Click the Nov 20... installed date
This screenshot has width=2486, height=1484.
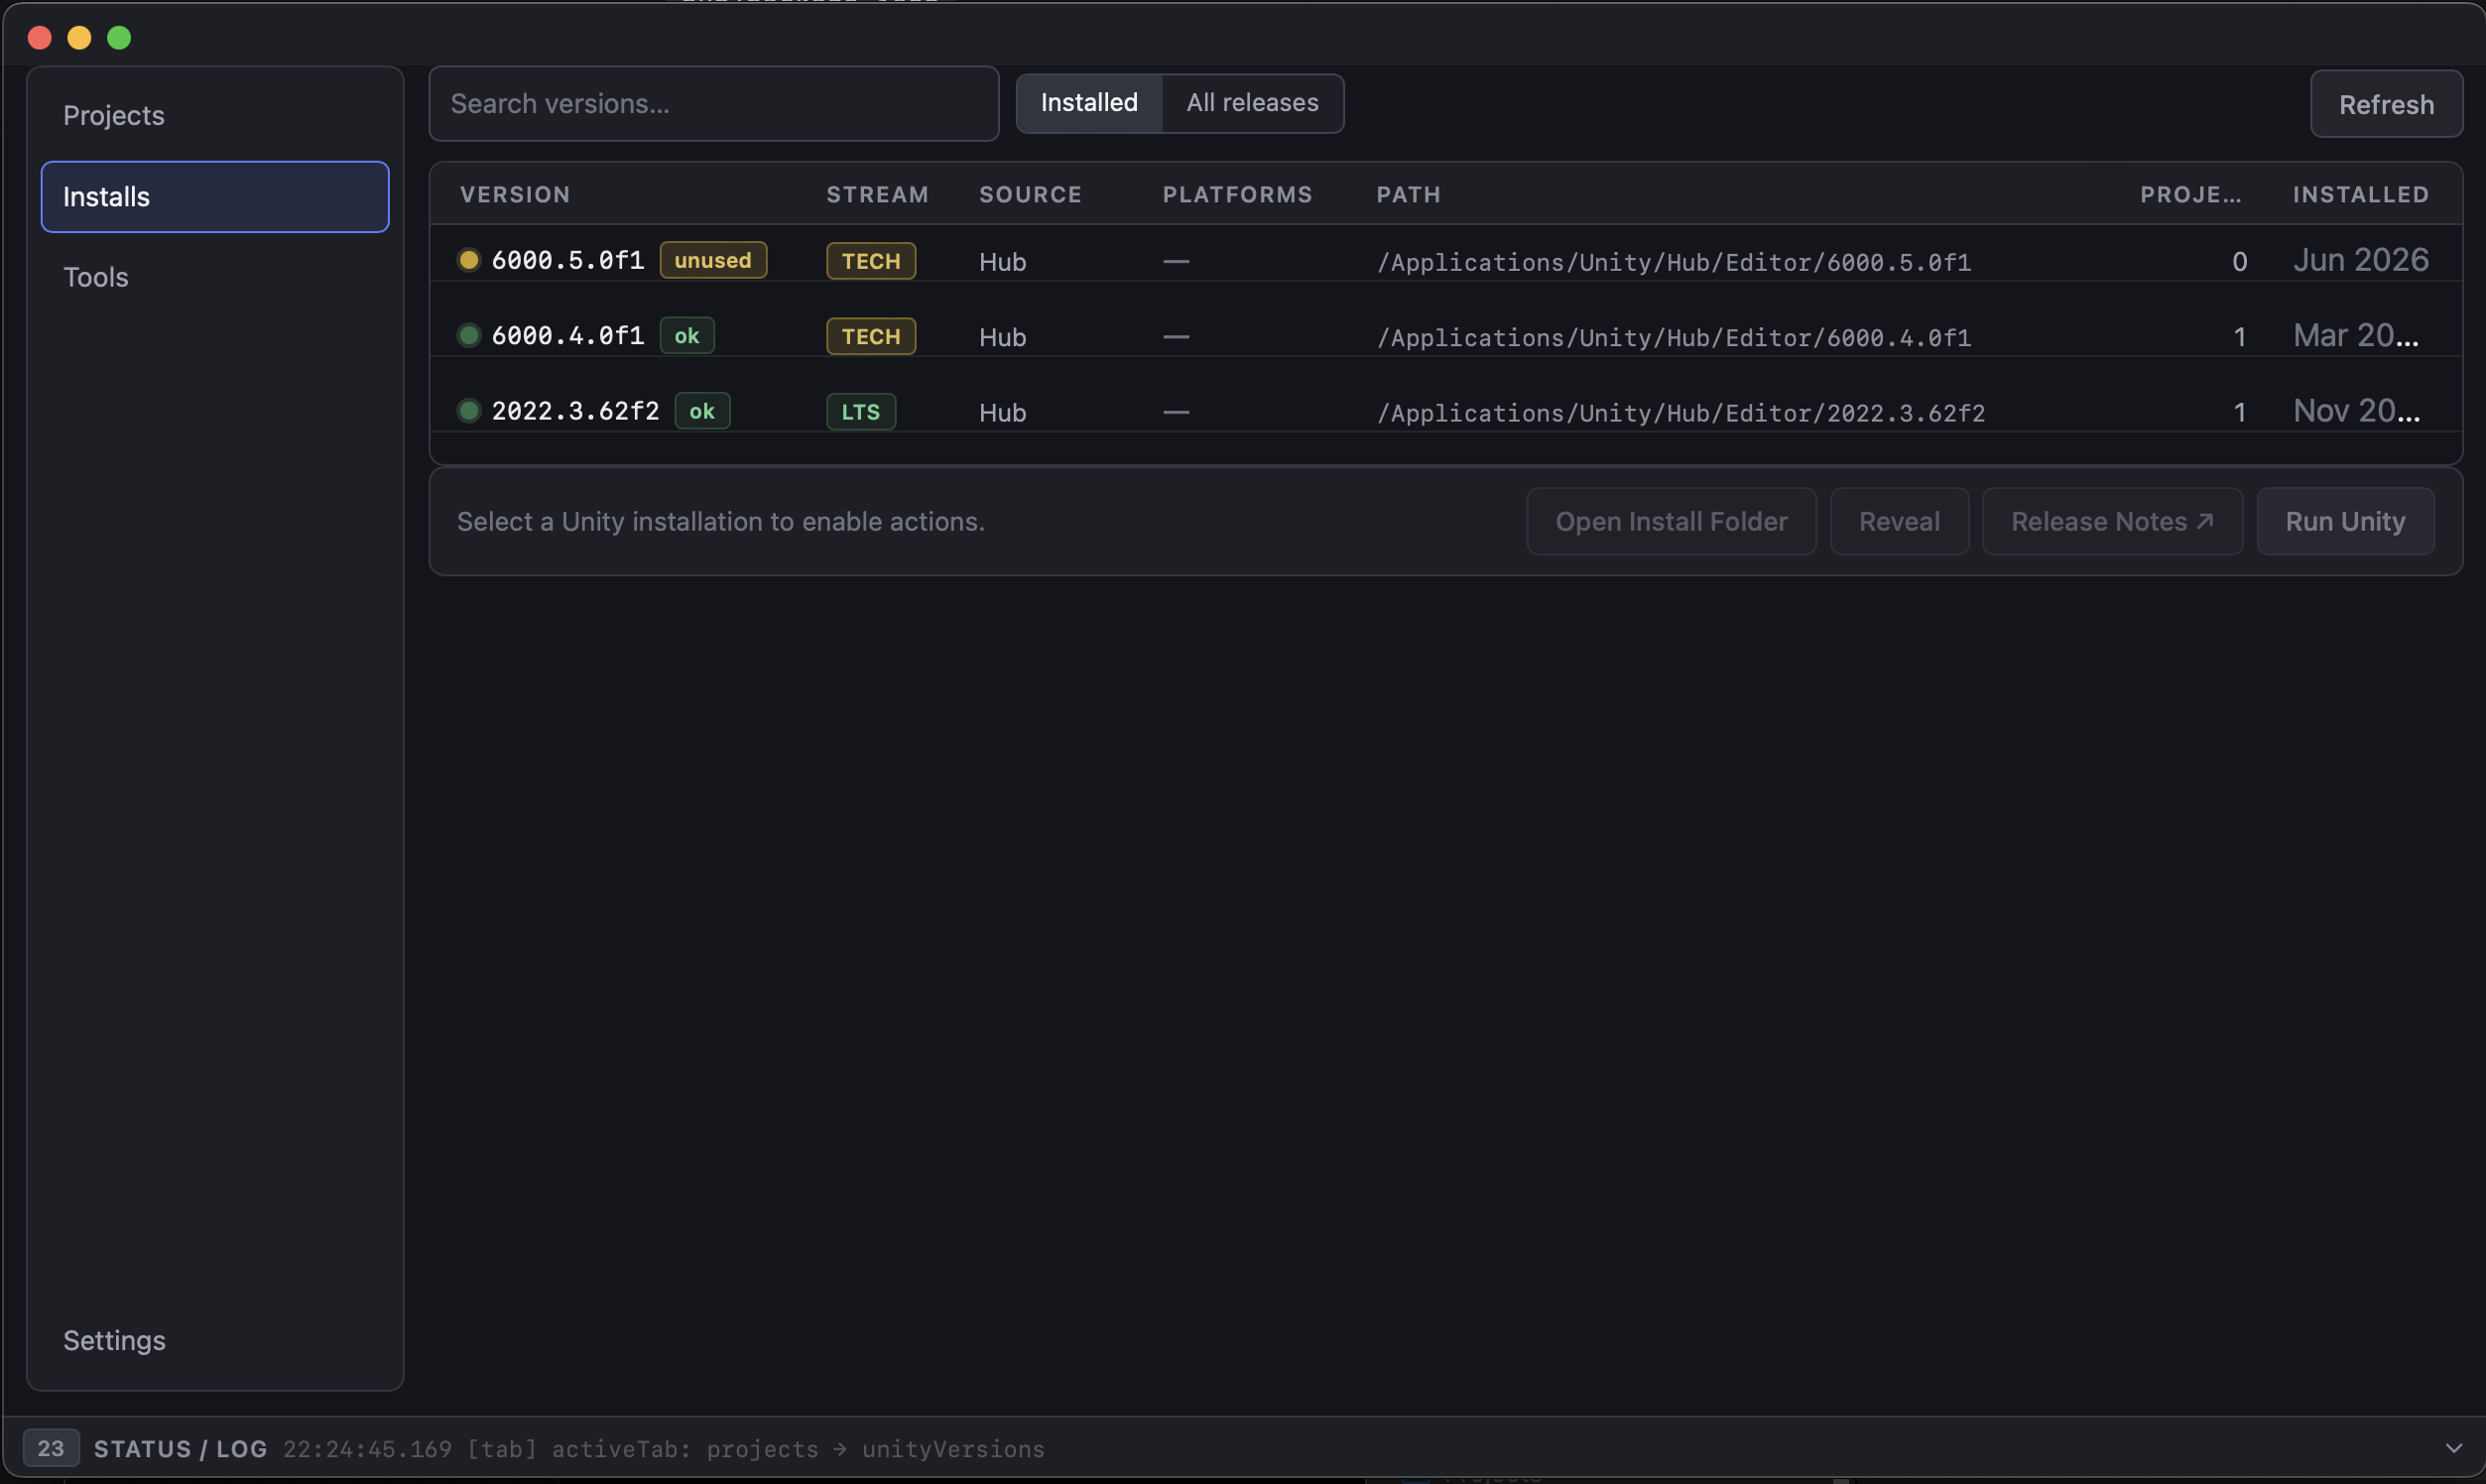2356,410
